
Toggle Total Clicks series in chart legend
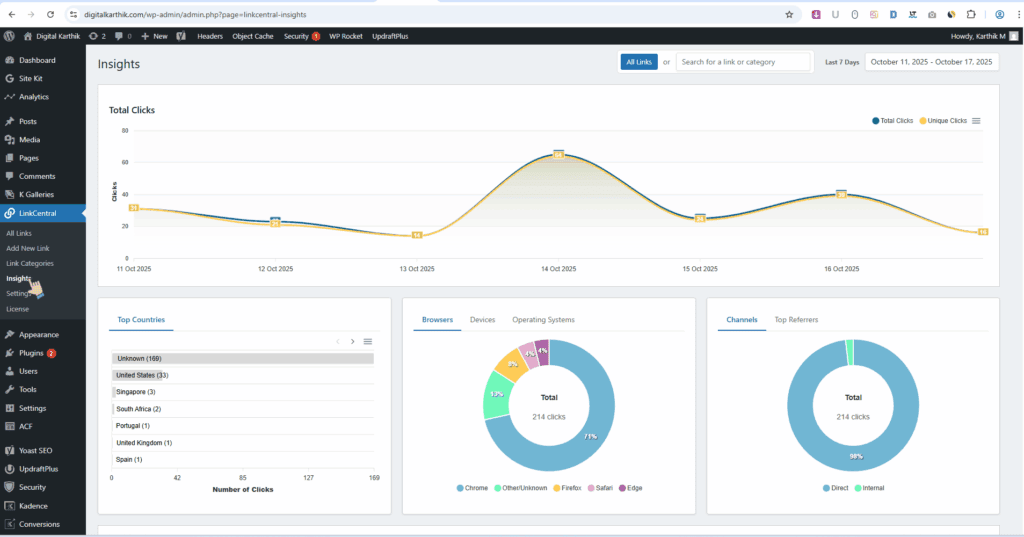pos(892,121)
